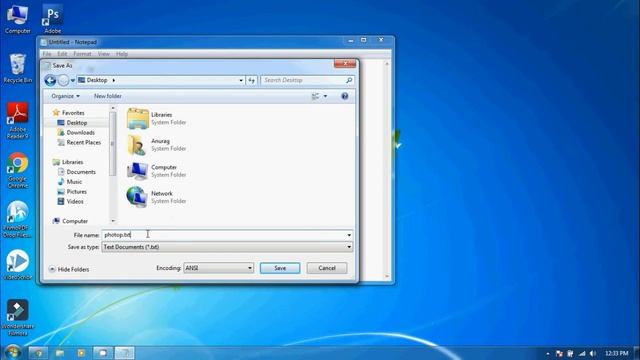Screen dimensions: 640x360
Task: Launch Adobe Photoshop desktop shortcut
Action: (52, 18)
